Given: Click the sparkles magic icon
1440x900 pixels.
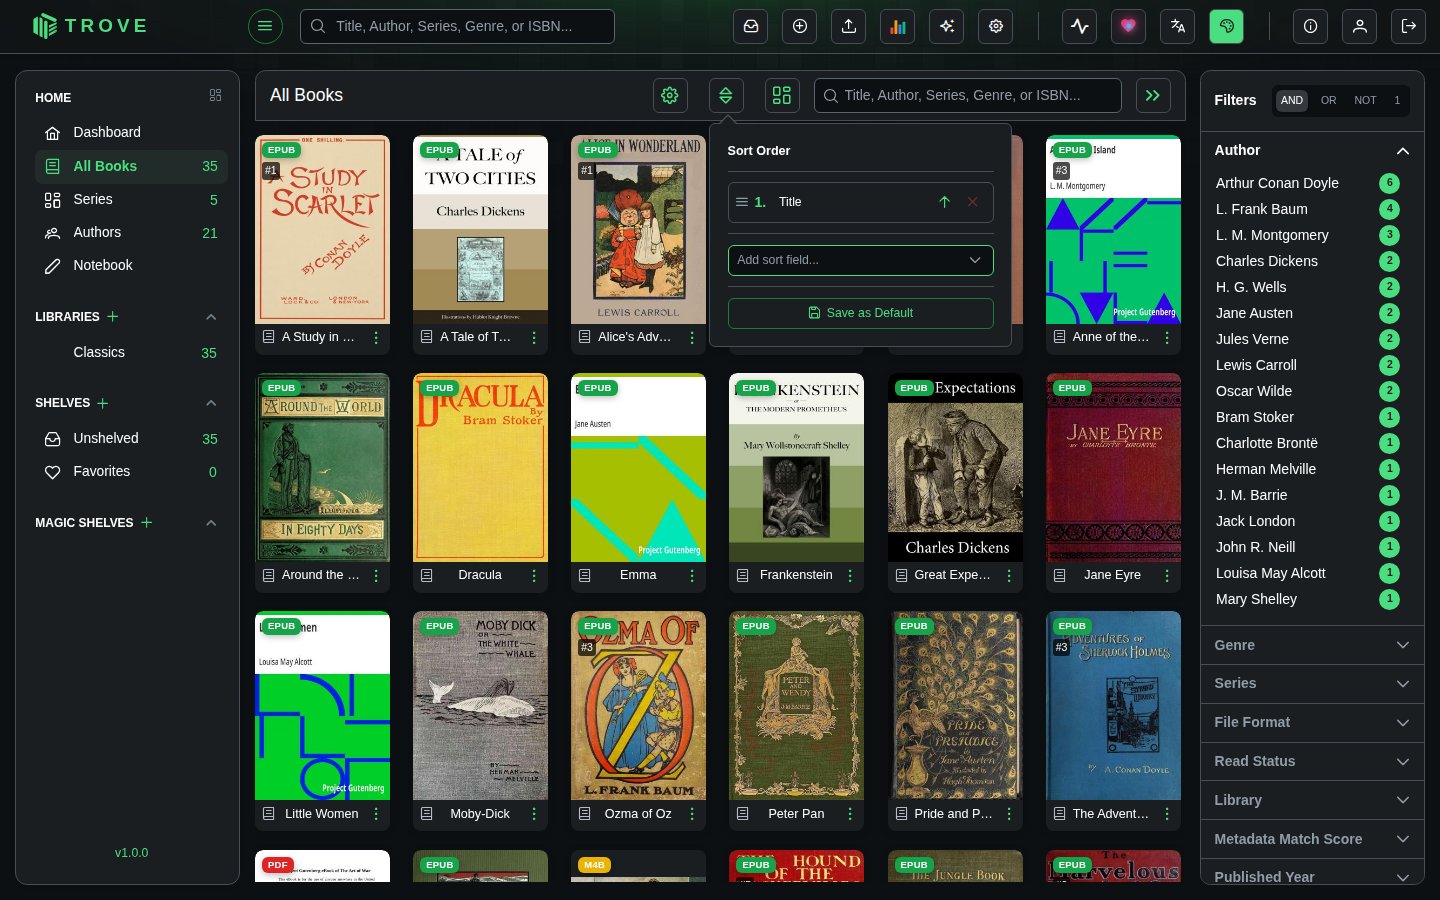Looking at the screenshot, I should 947,27.
